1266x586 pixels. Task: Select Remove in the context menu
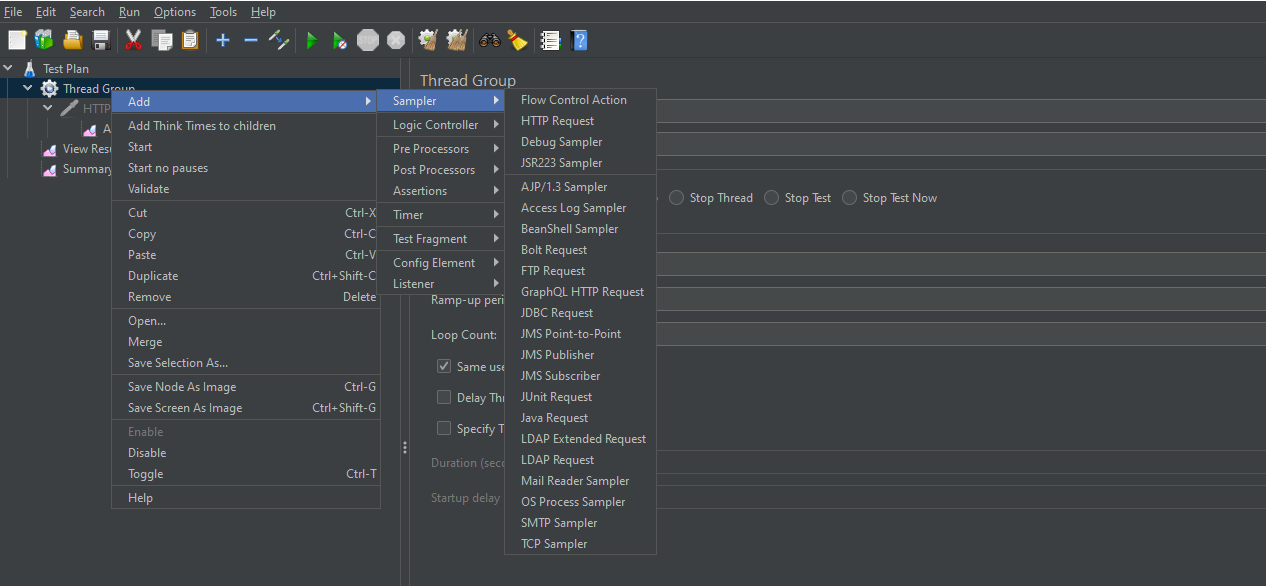[246, 297]
